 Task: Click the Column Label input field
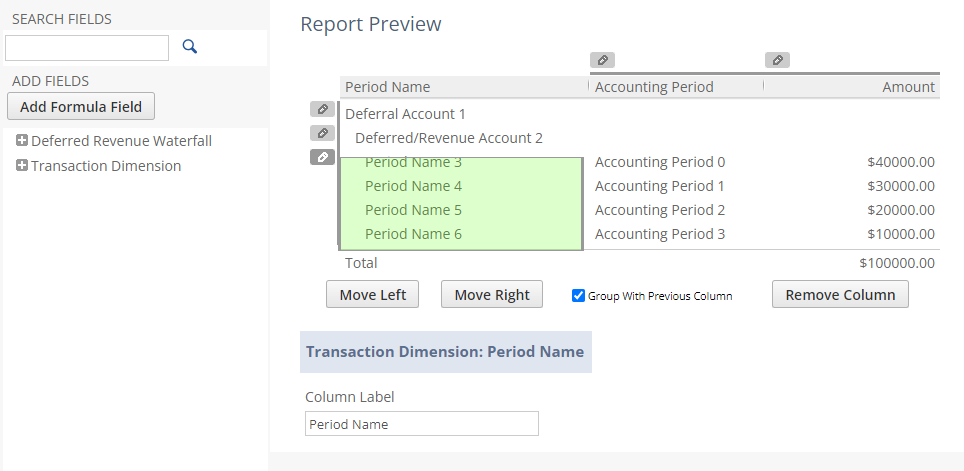click(x=422, y=424)
